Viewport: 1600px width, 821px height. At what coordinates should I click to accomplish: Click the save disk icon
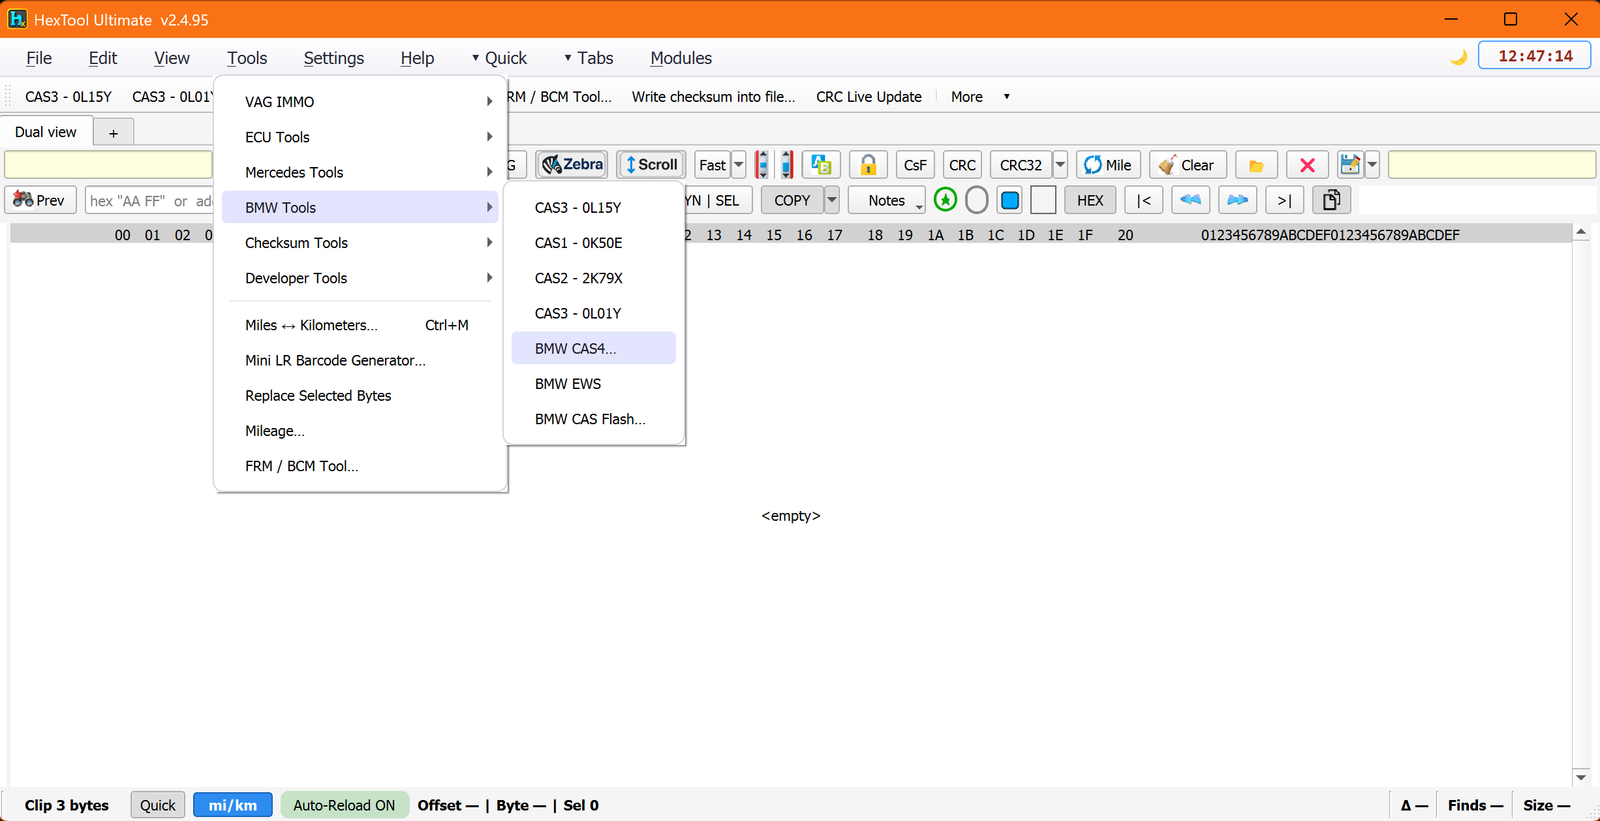click(x=1350, y=165)
